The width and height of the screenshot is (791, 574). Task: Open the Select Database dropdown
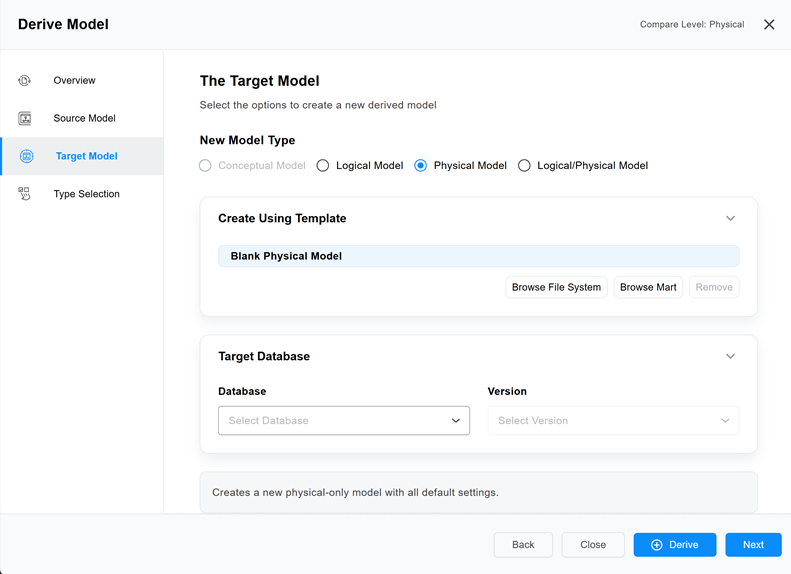tap(344, 421)
